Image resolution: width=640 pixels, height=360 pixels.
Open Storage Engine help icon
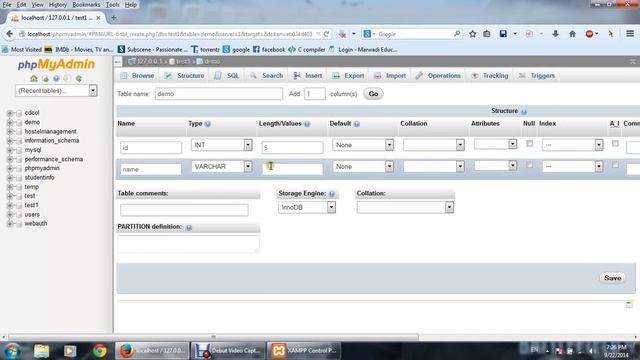tap(332, 193)
